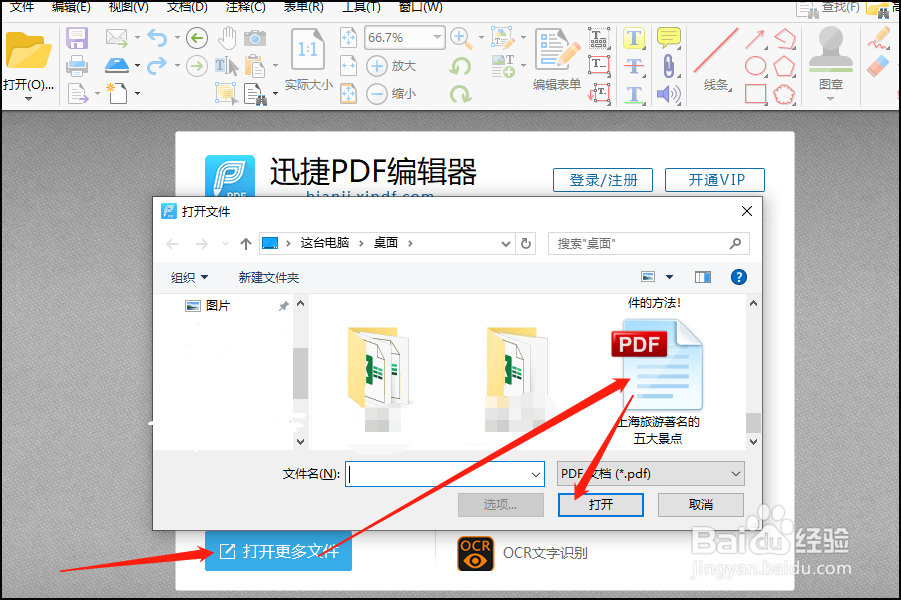Select the Oval shape tool
Image resolution: width=901 pixels, height=600 pixels.
click(756, 66)
